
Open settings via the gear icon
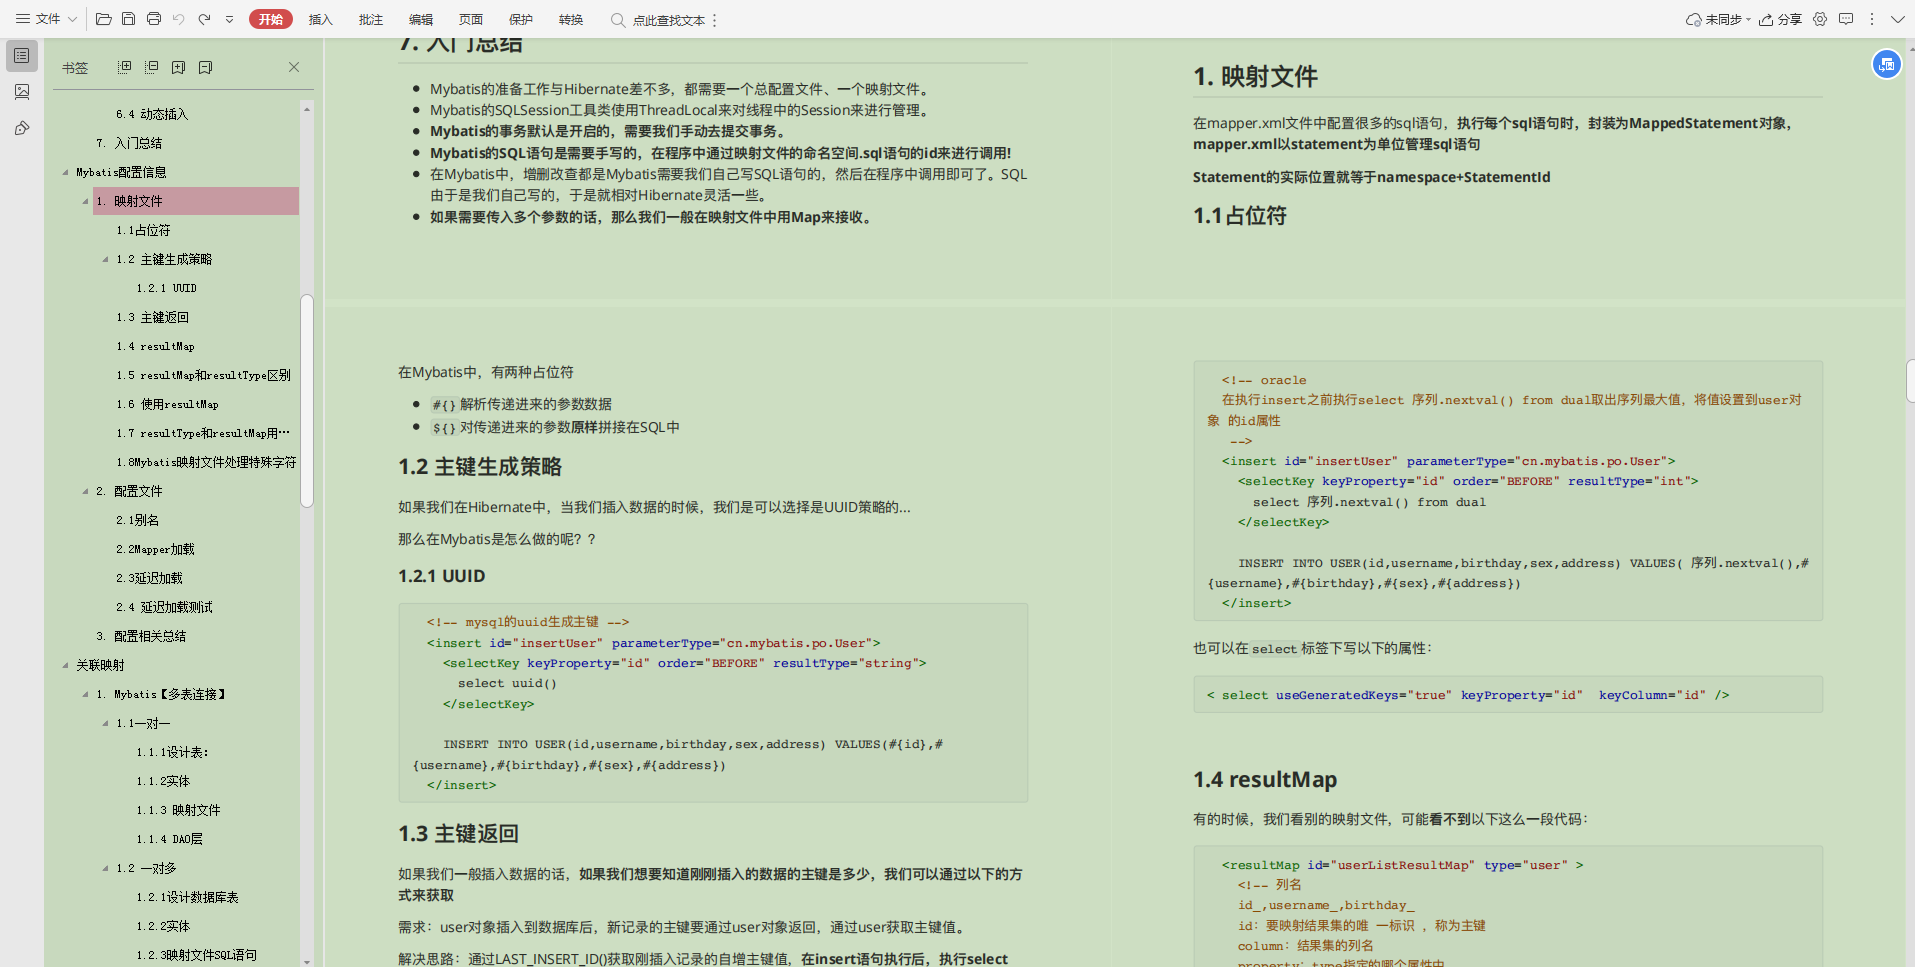(x=1820, y=19)
